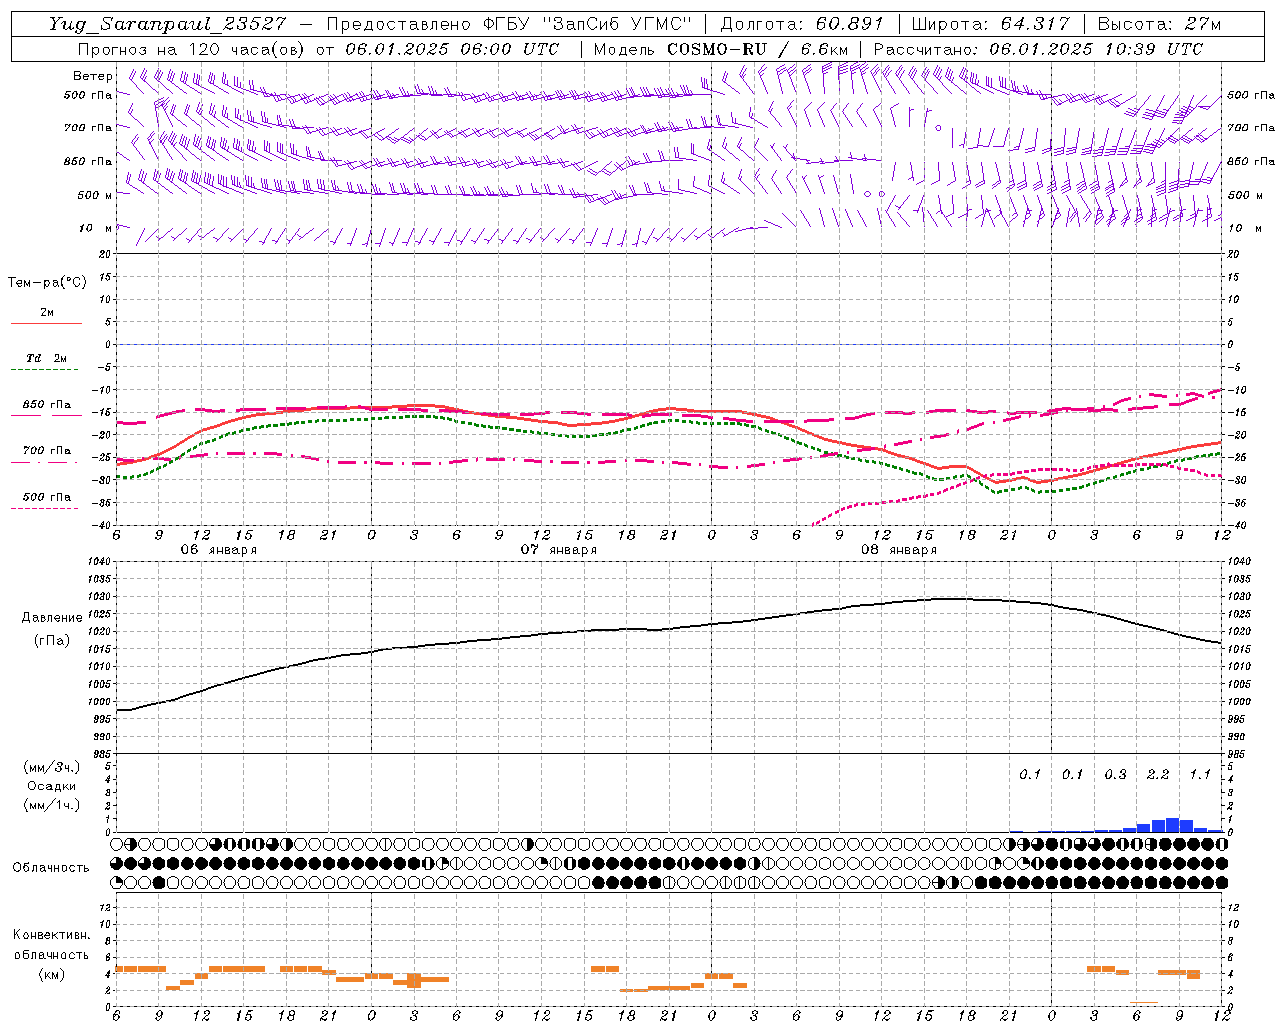Click the 3-hour precipitation value 2.2
This screenshot has width=1280, height=1024.
[x=1158, y=775]
